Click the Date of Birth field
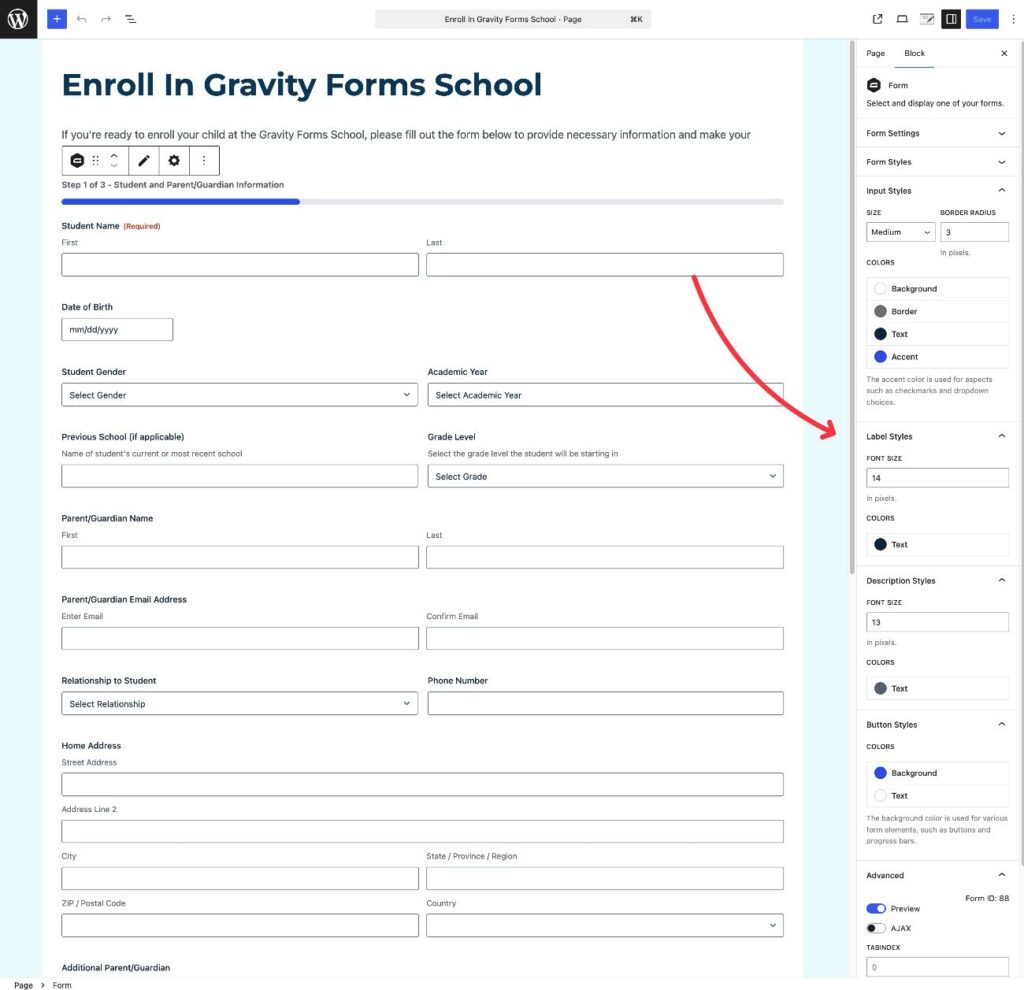Screen dimensions: 1024x990 [117, 329]
